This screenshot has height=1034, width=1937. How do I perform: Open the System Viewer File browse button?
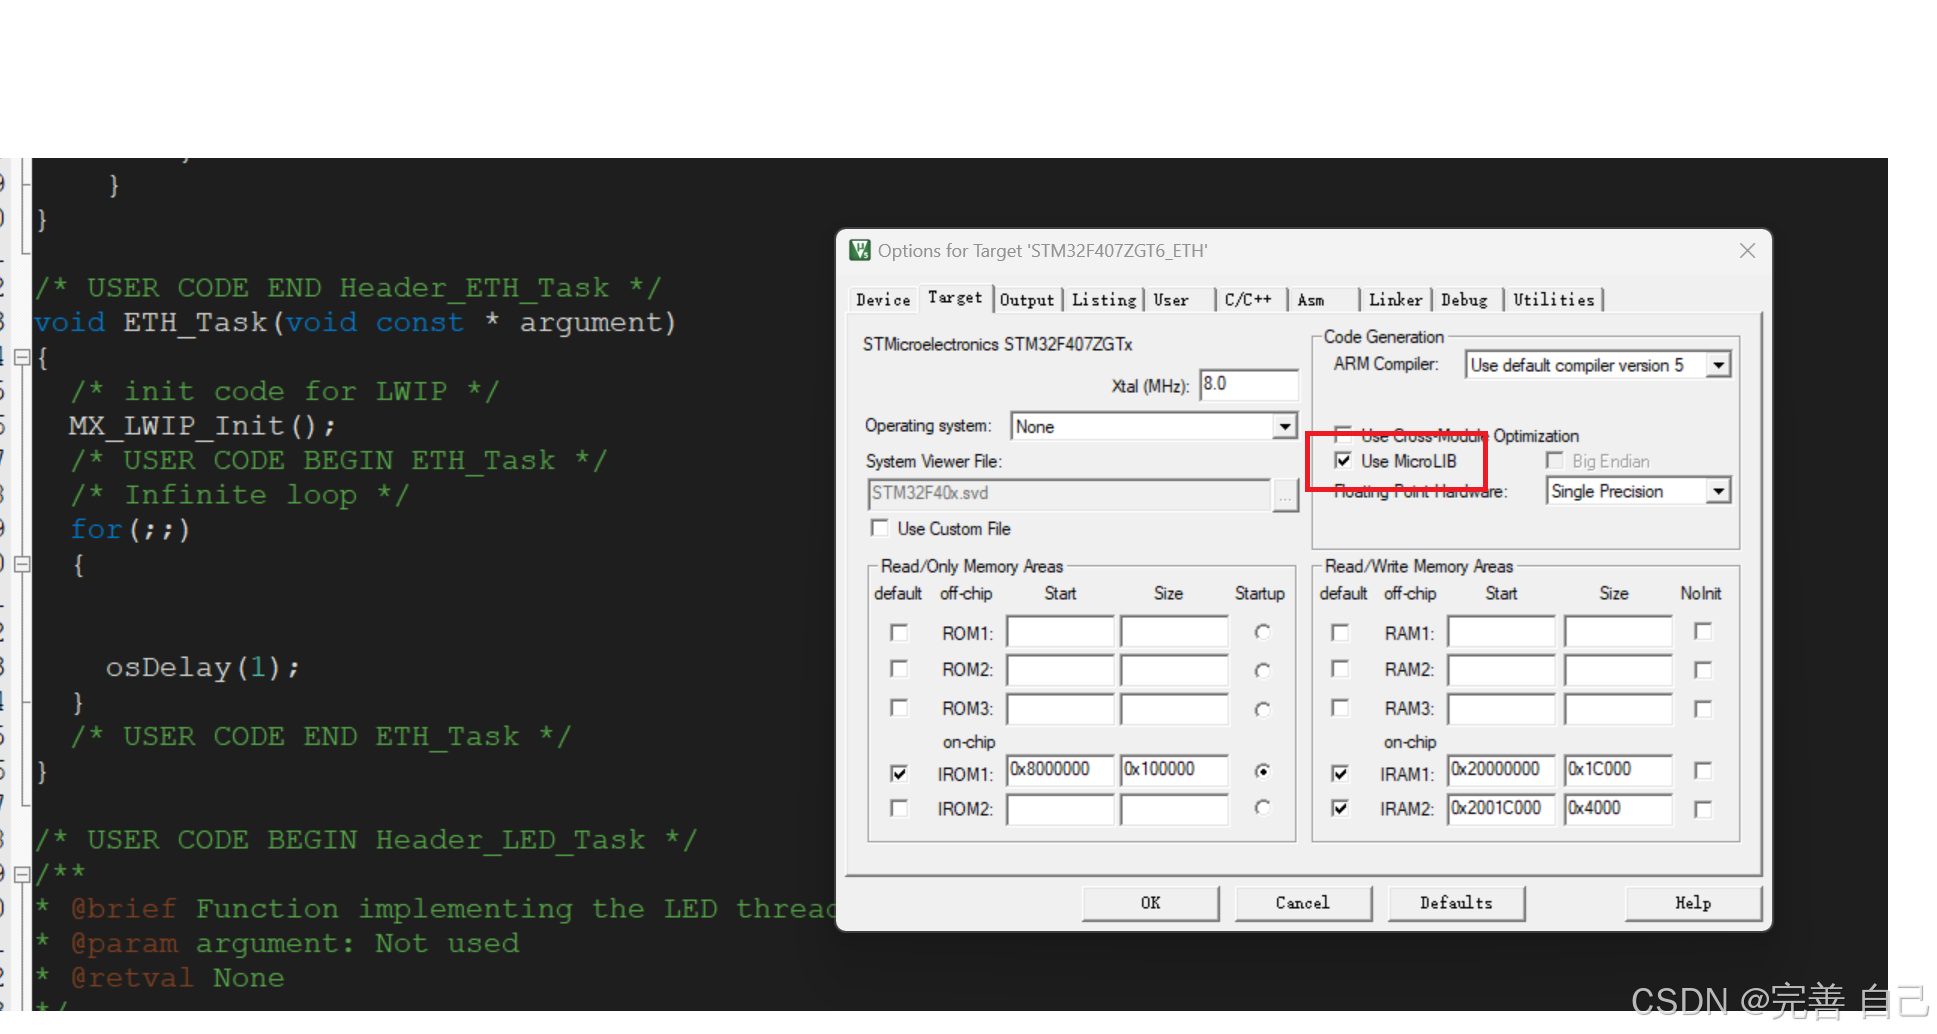click(1285, 495)
